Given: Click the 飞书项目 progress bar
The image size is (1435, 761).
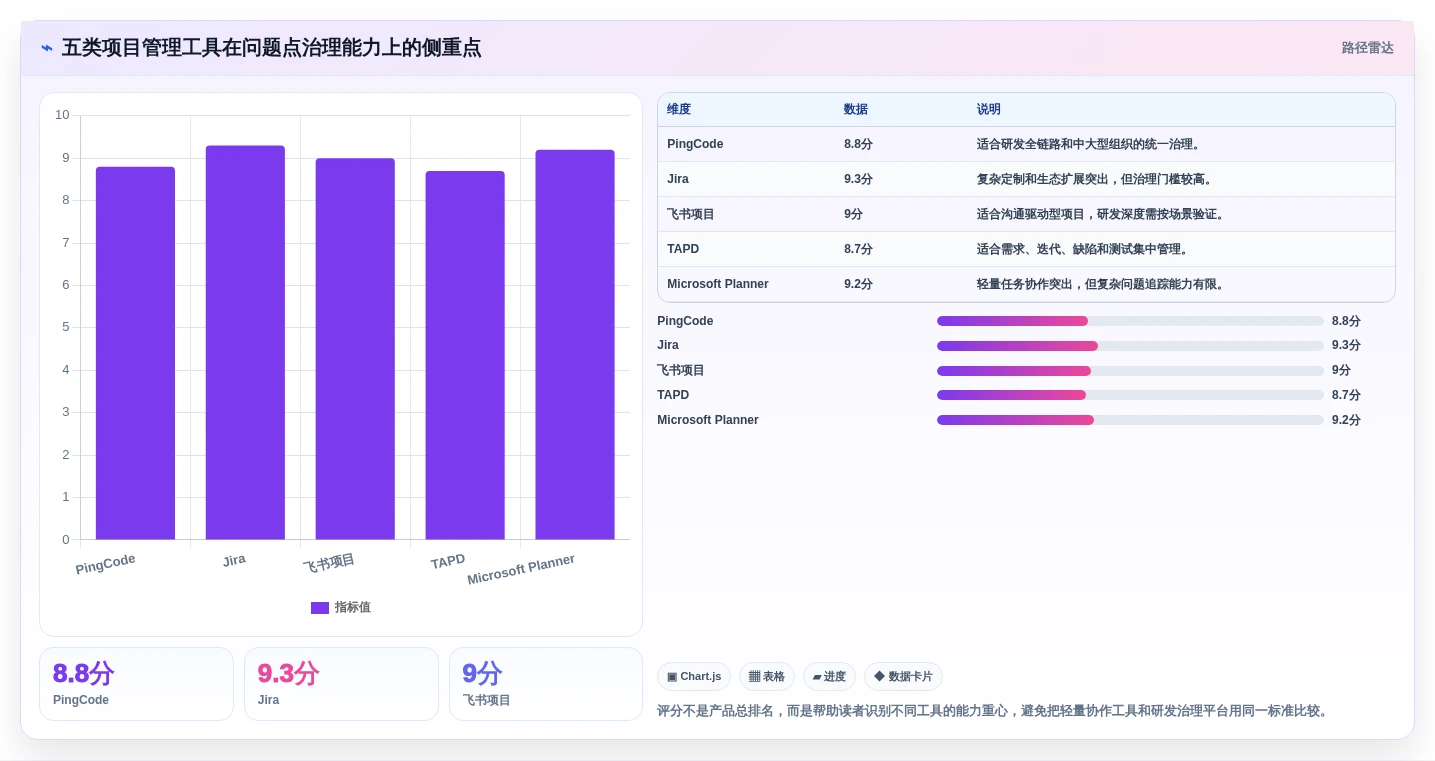Looking at the screenshot, I should point(1130,371).
